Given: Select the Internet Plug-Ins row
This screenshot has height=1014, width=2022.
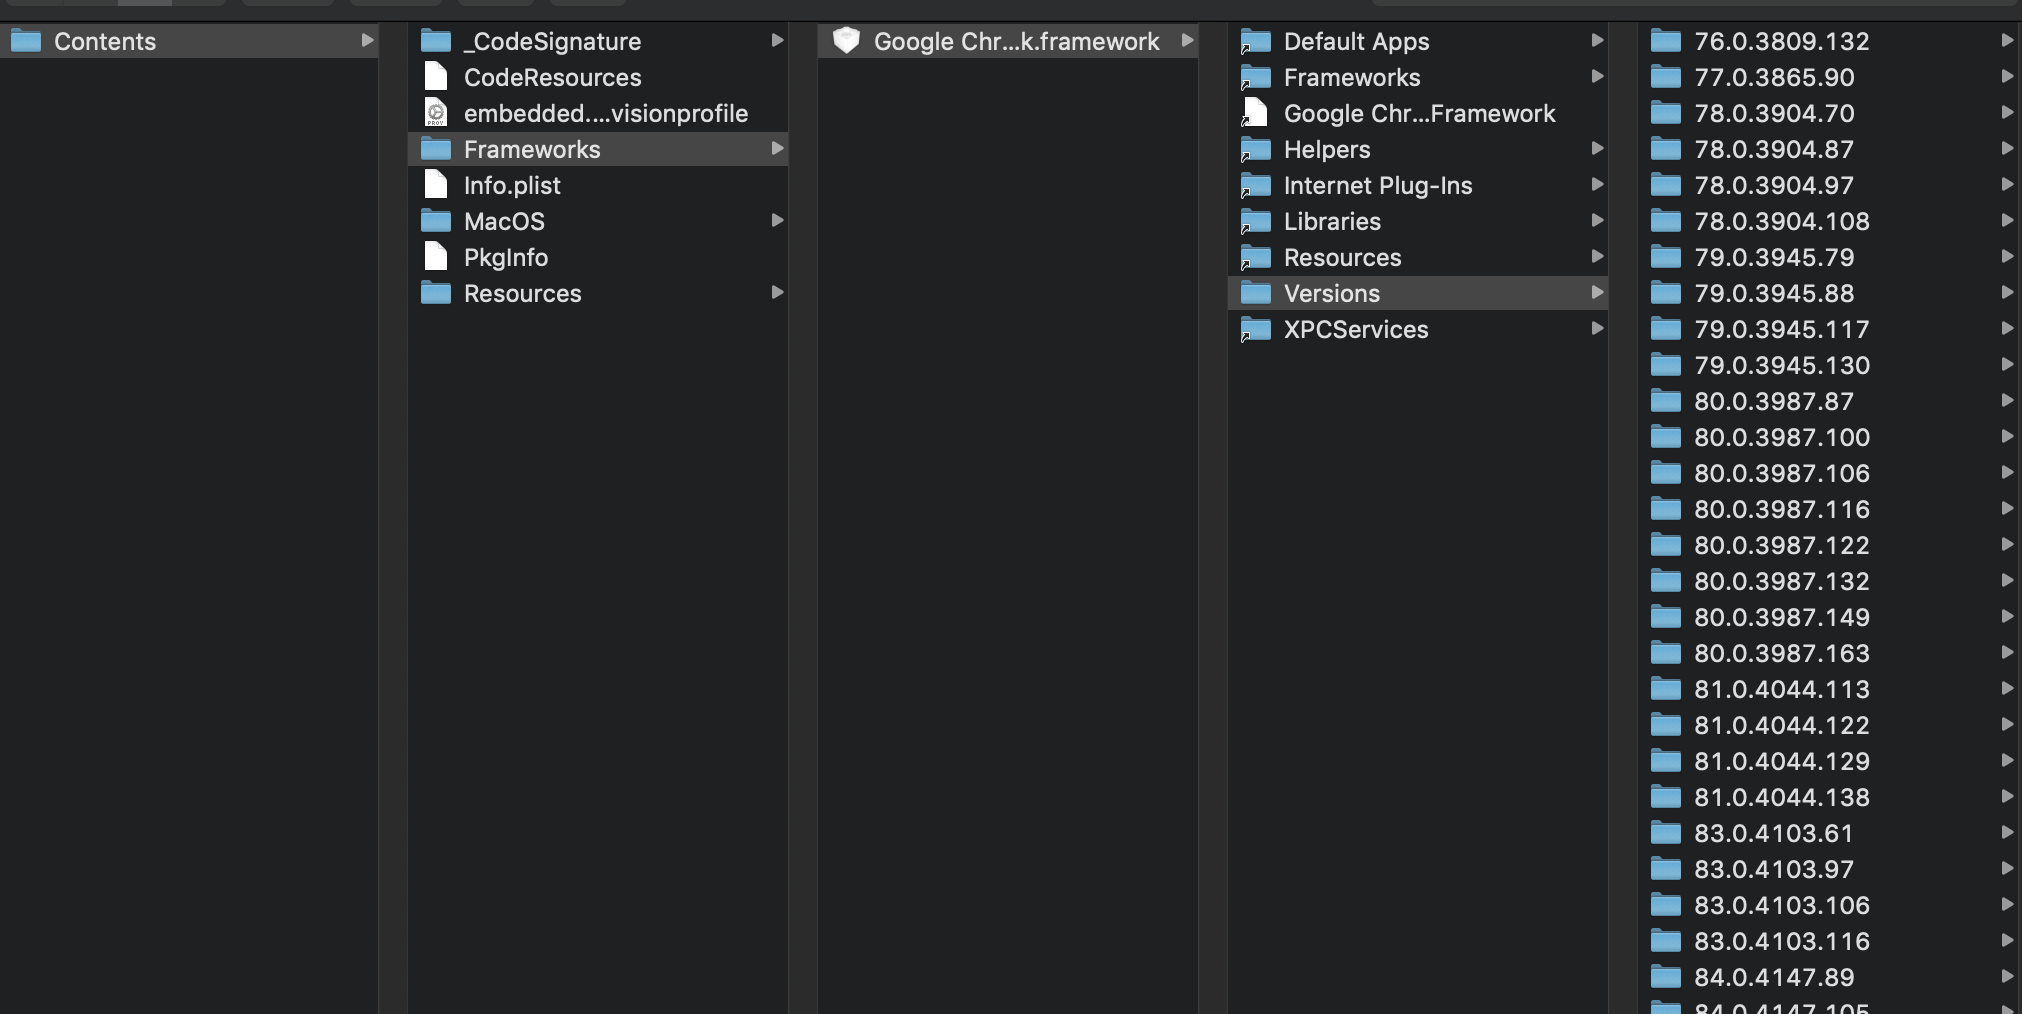Looking at the screenshot, I should 1418,185.
